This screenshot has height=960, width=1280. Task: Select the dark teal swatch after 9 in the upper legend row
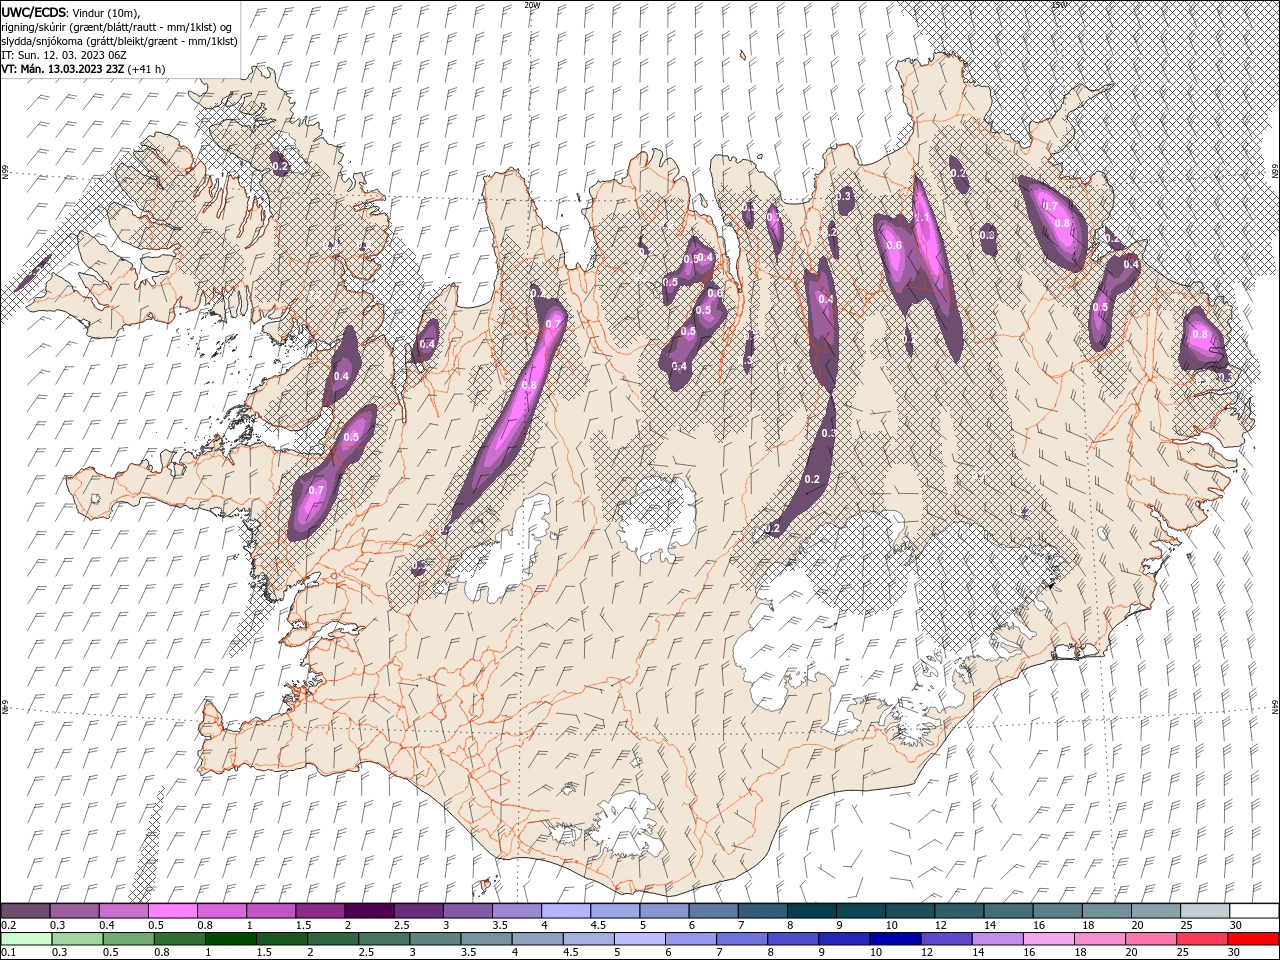pos(810,911)
